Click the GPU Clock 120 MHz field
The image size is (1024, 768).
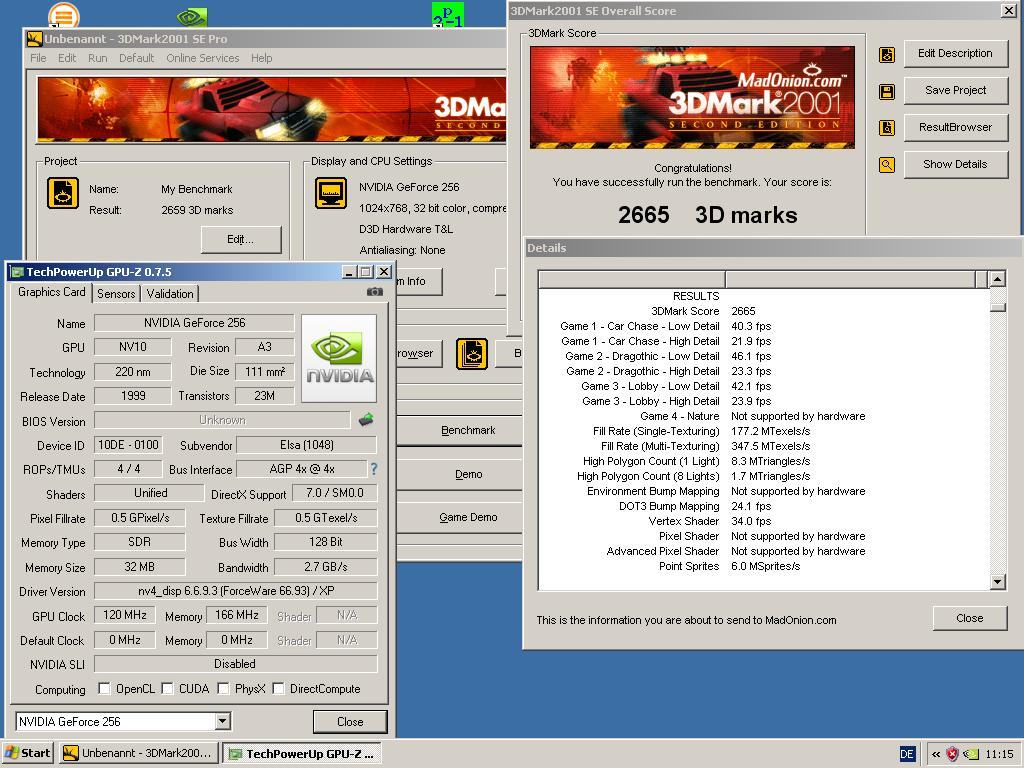(x=125, y=615)
